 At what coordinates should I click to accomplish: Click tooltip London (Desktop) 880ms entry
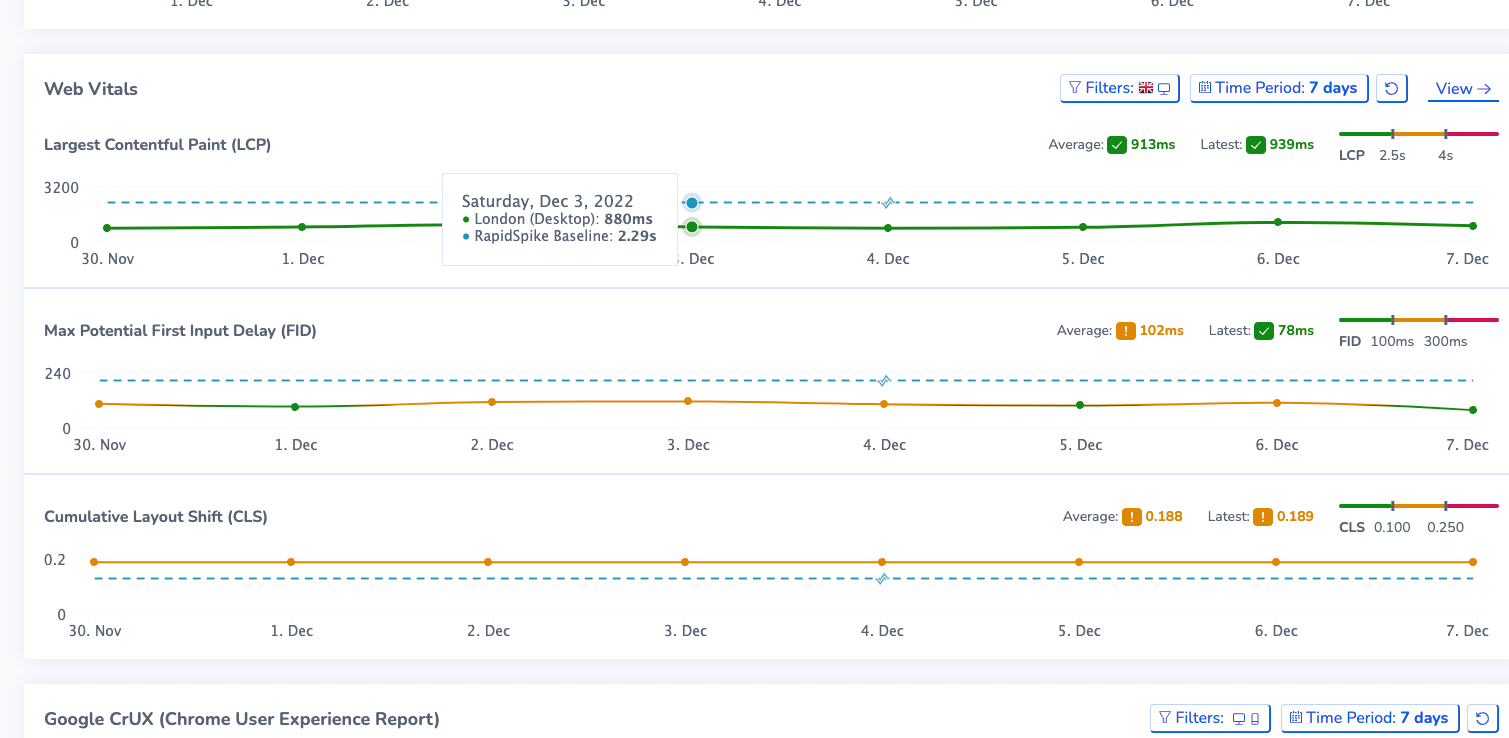tap(558, 219)
